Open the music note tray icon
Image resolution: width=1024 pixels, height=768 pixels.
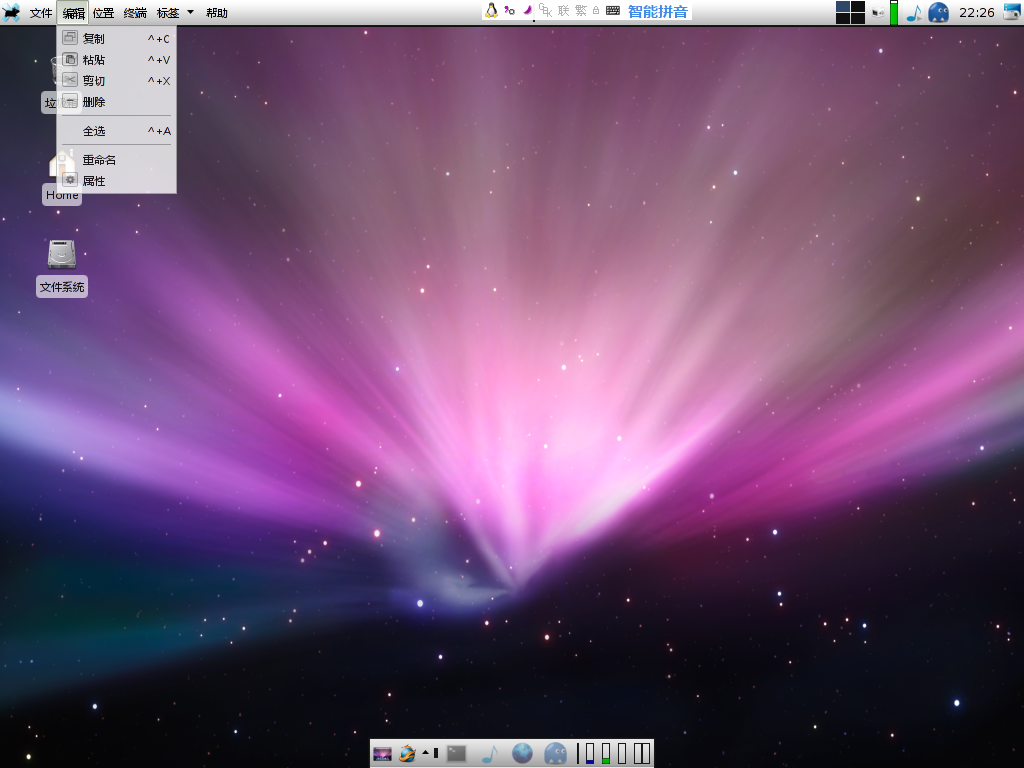click(x=914, y=12)
